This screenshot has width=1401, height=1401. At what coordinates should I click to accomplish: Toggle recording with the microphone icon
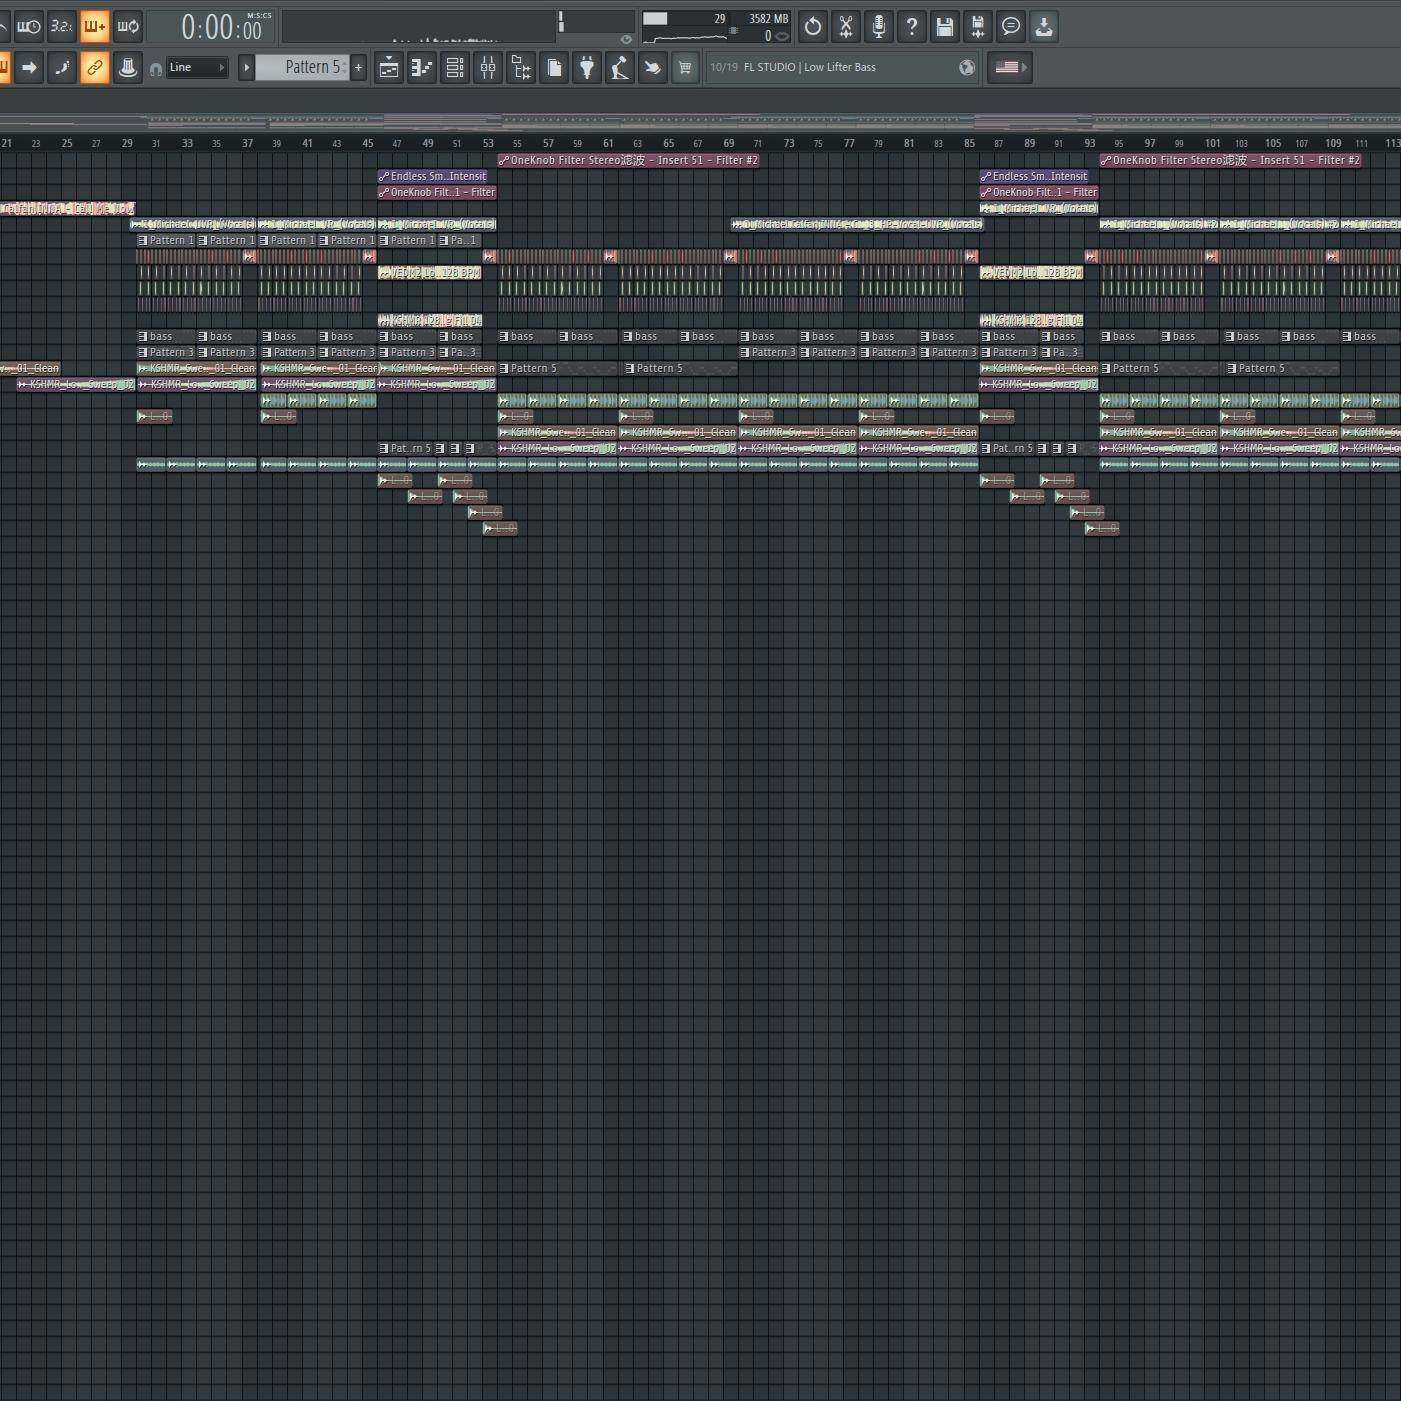[x=878, y=27]
